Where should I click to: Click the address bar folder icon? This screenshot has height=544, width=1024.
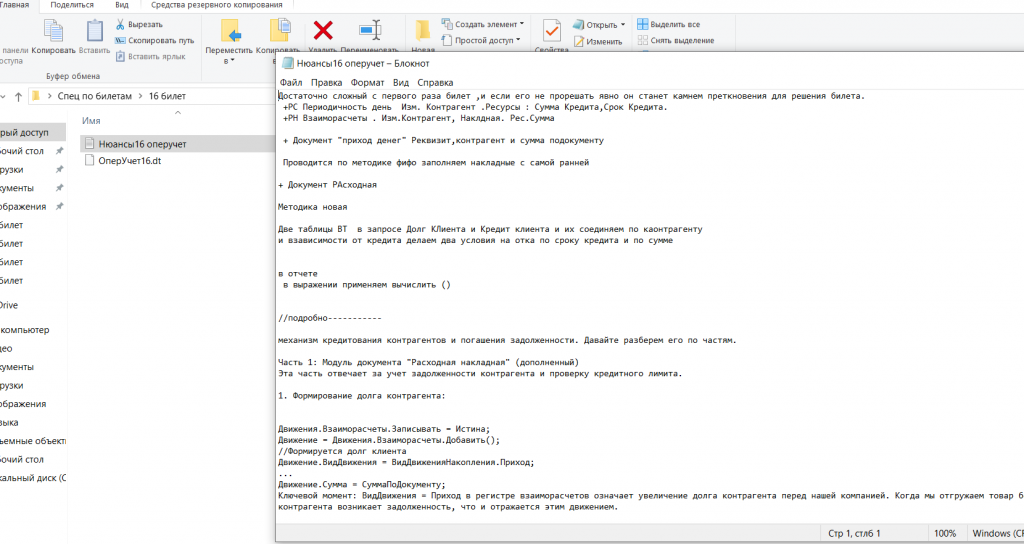click(37, 96)
